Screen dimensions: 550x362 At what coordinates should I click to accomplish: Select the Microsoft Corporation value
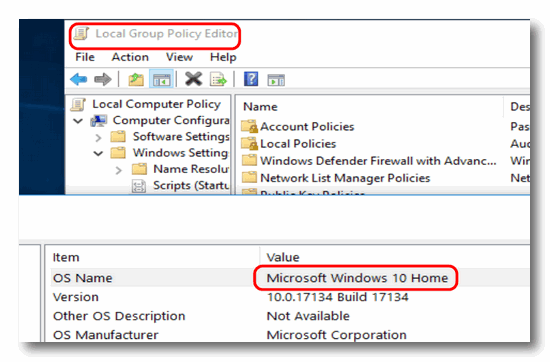(x=336, y=335)
